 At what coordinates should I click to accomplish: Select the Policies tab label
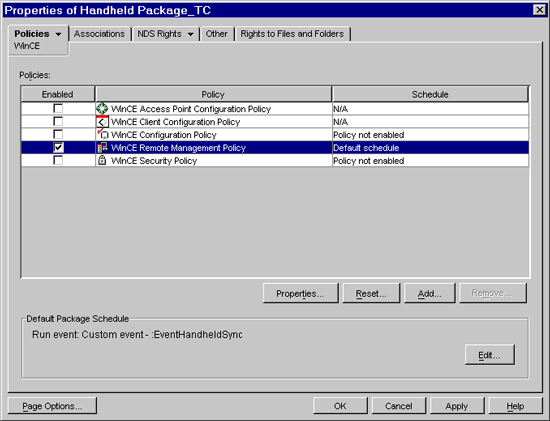(32, 34)
